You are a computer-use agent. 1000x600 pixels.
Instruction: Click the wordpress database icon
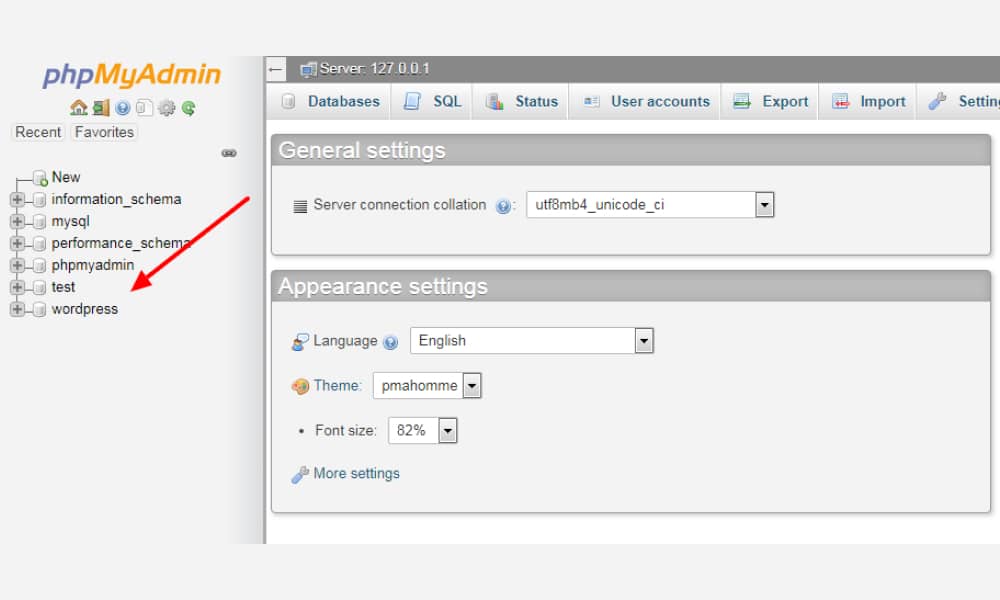39,309
